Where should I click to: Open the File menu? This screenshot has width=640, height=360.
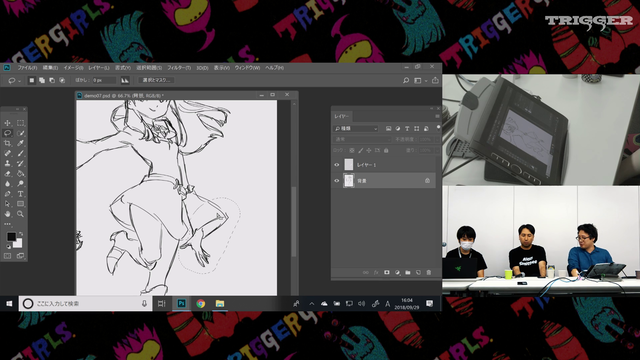click(x=27, y=68)
